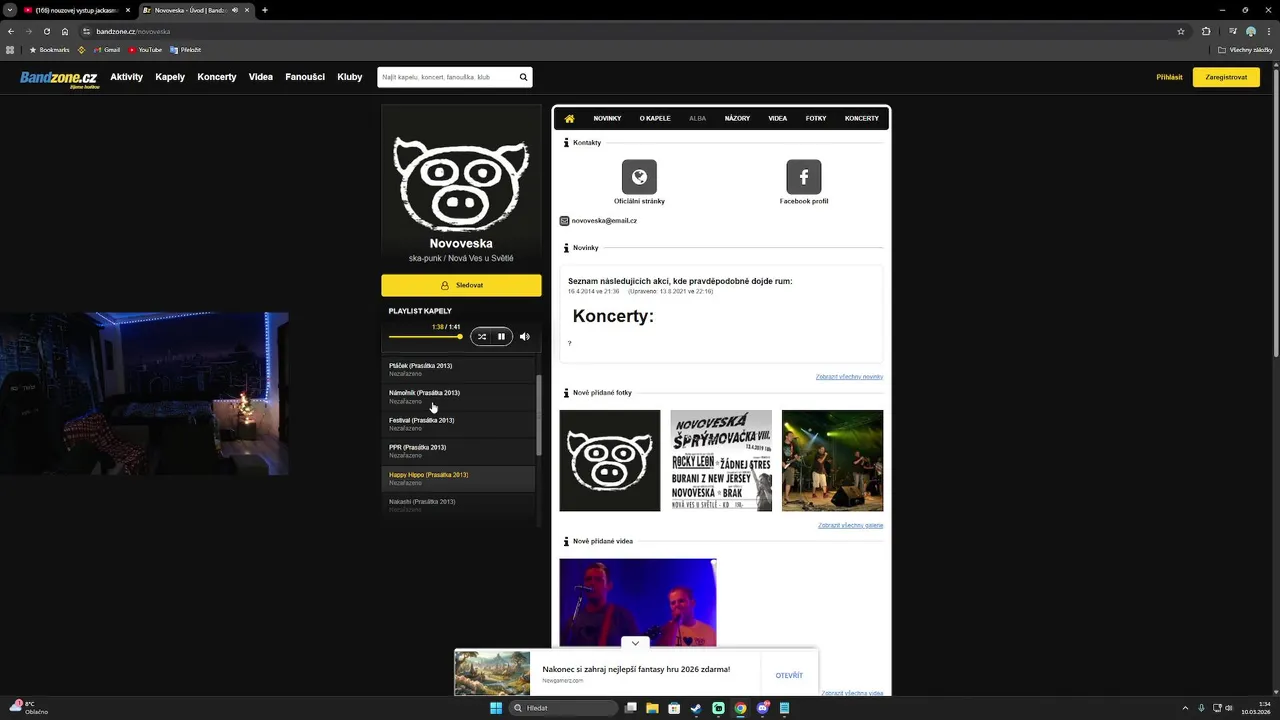Open File Explorer from the taskbar
The image size is (1280, 720).
[x=652, y=708]
